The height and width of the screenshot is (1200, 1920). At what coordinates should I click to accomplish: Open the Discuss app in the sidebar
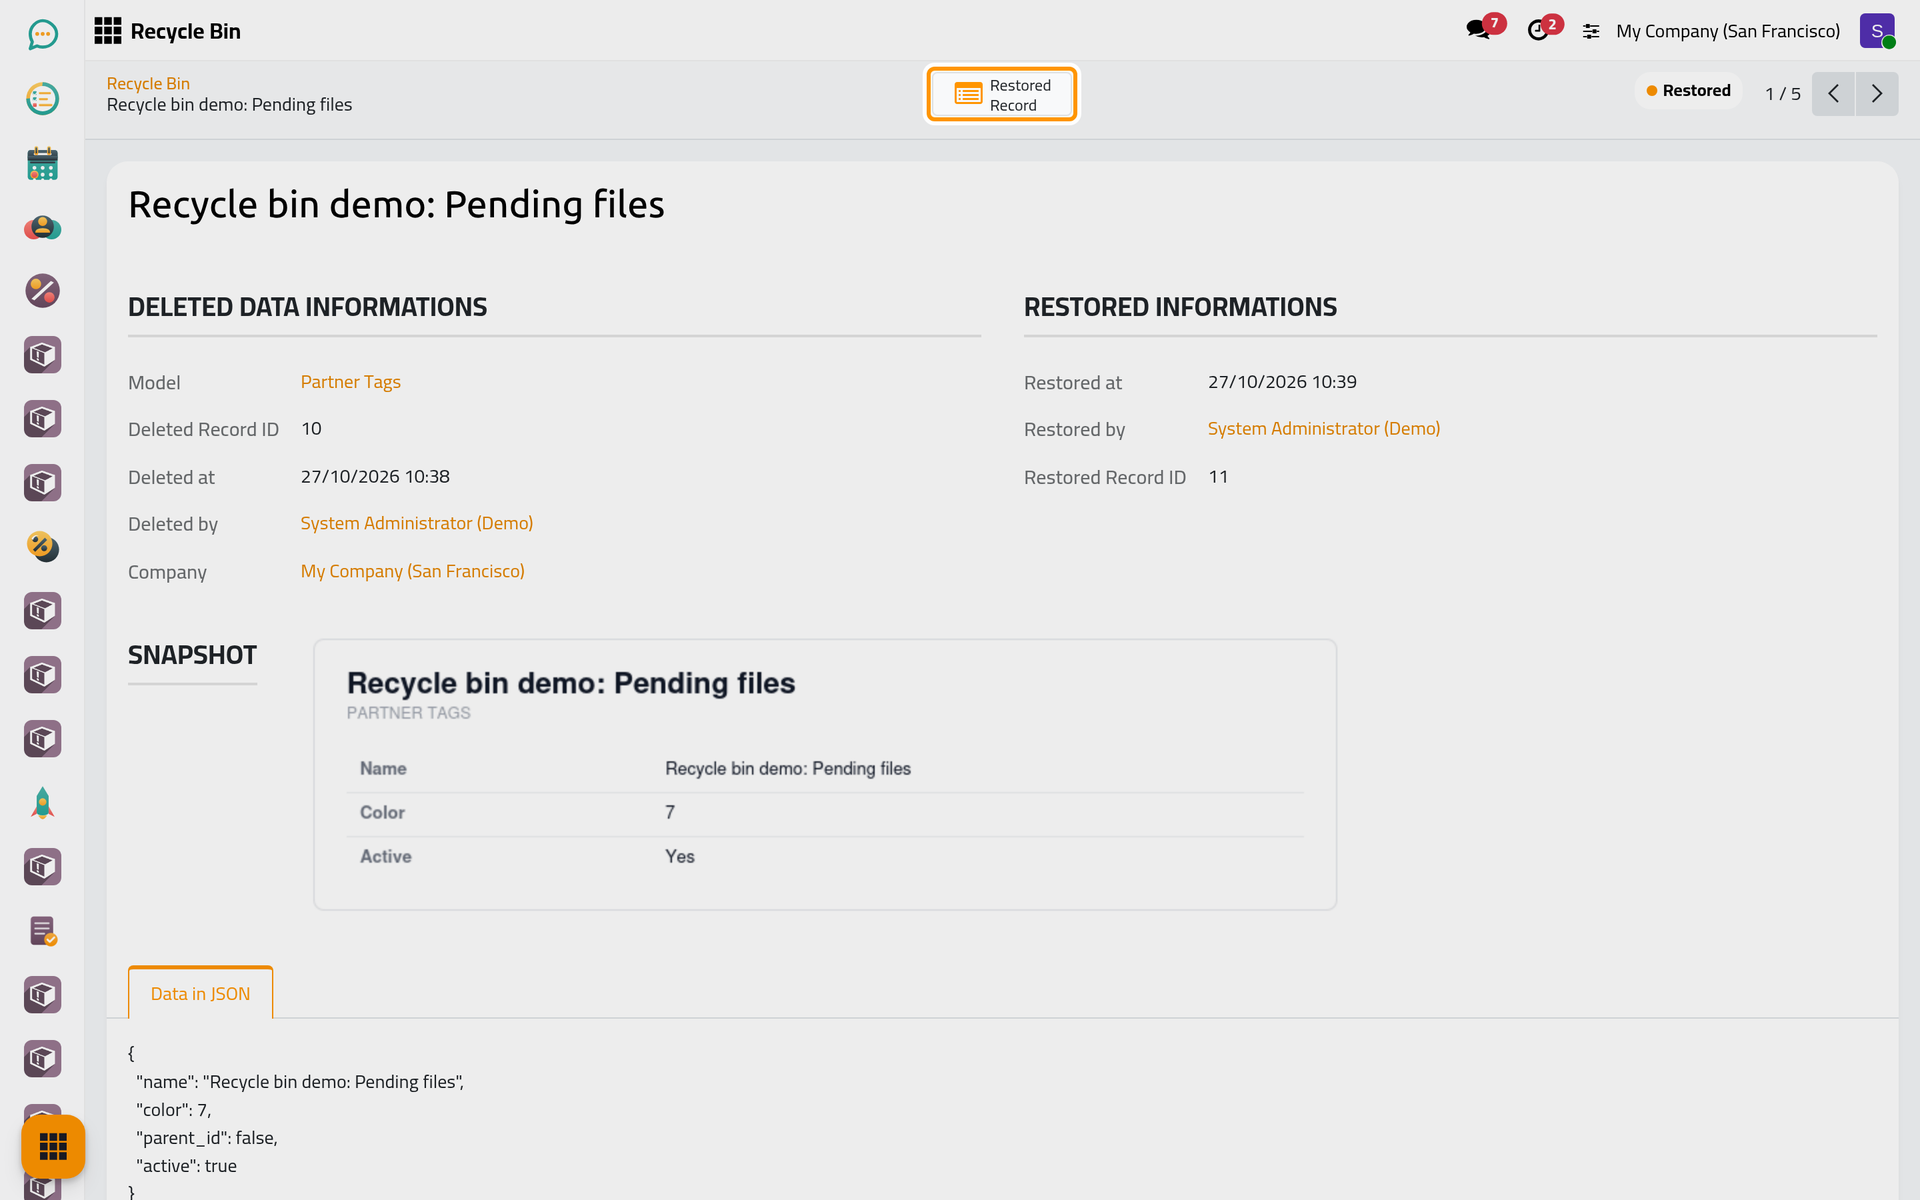pyautogui.click(x=42, y=35)
